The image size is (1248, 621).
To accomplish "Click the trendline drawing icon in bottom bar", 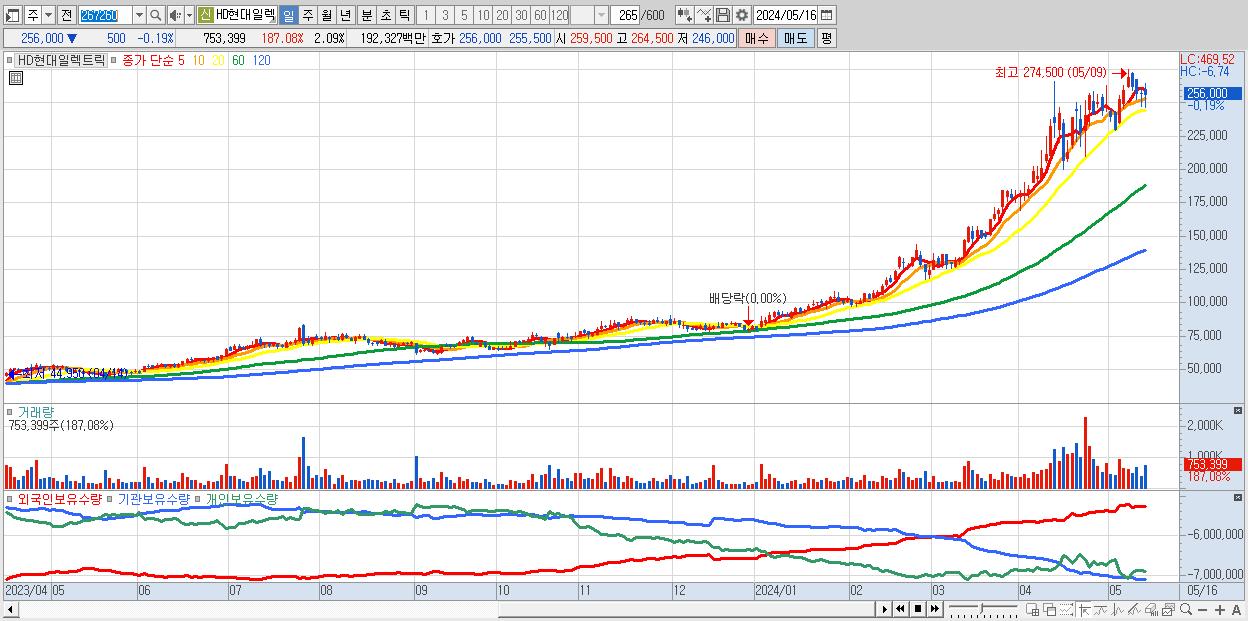I will tap(1134, 609).
